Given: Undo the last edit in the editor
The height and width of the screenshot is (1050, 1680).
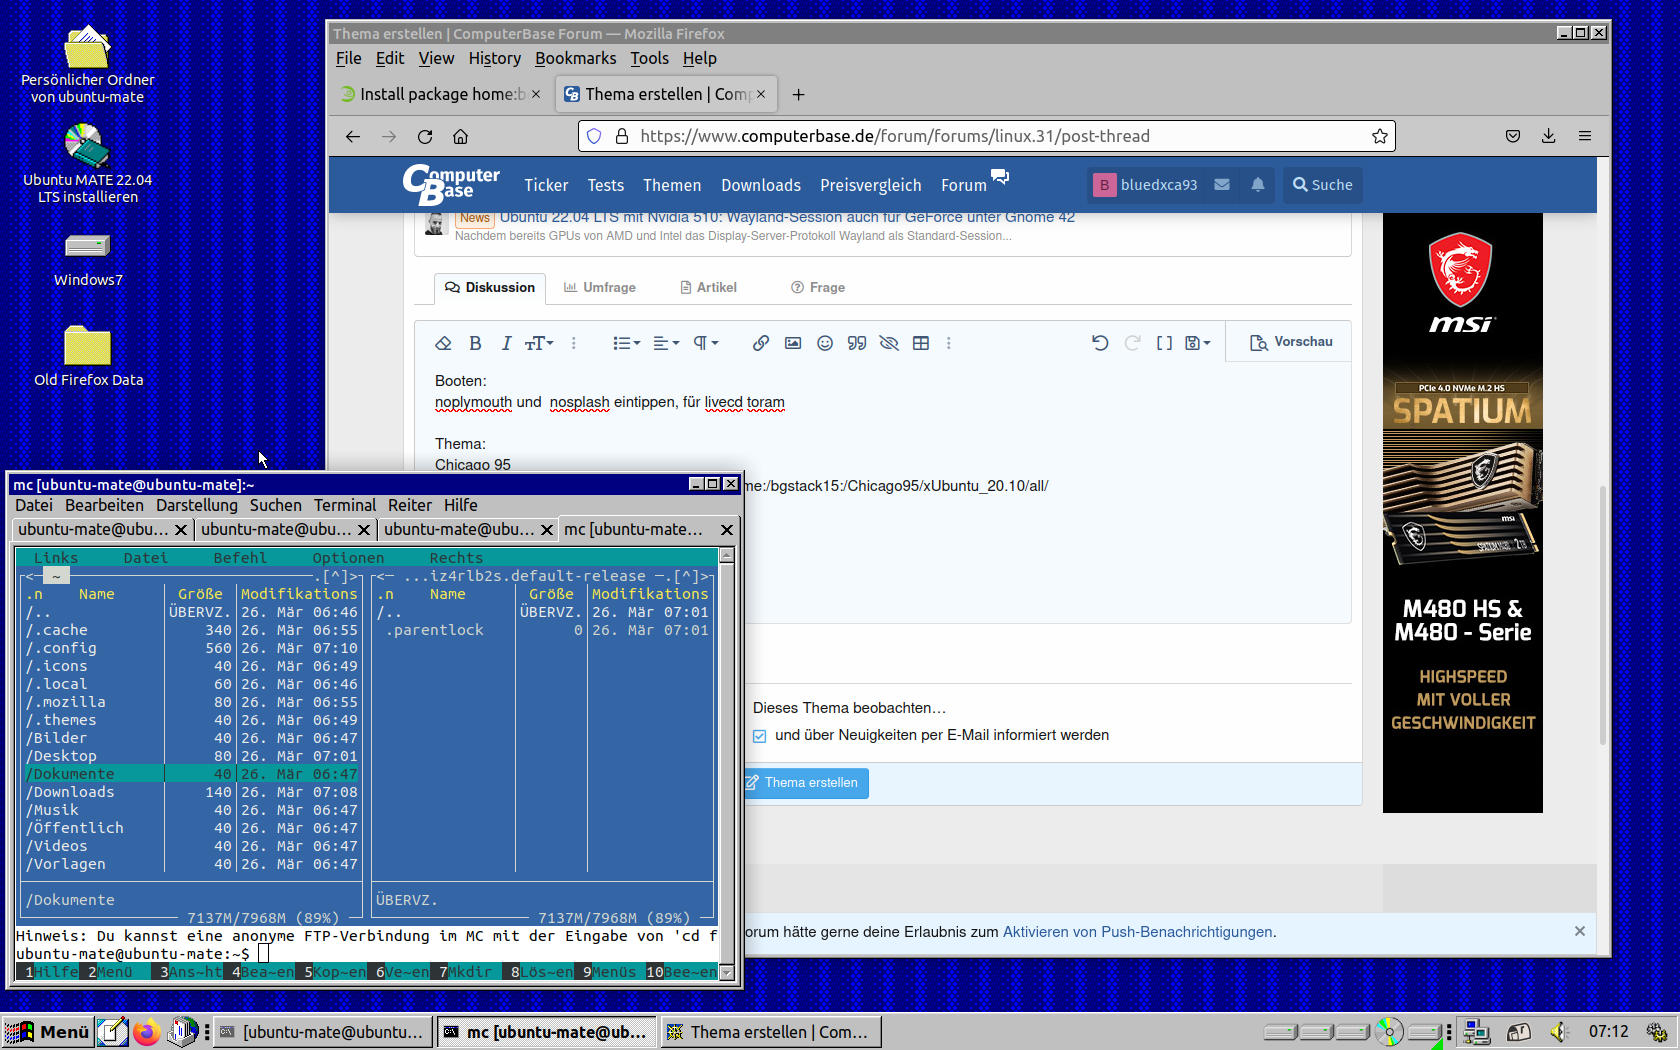Looking at the screenshot, I should click(1100, 343).
